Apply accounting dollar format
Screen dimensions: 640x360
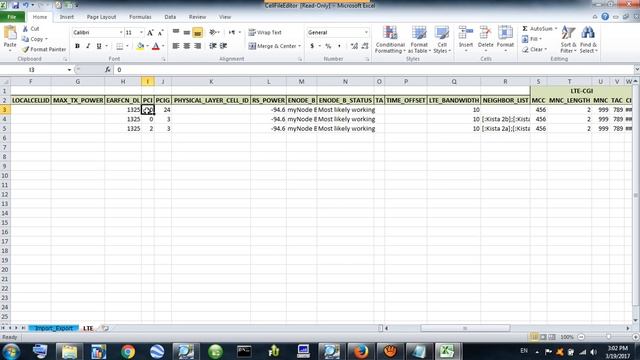coord(312,46)
